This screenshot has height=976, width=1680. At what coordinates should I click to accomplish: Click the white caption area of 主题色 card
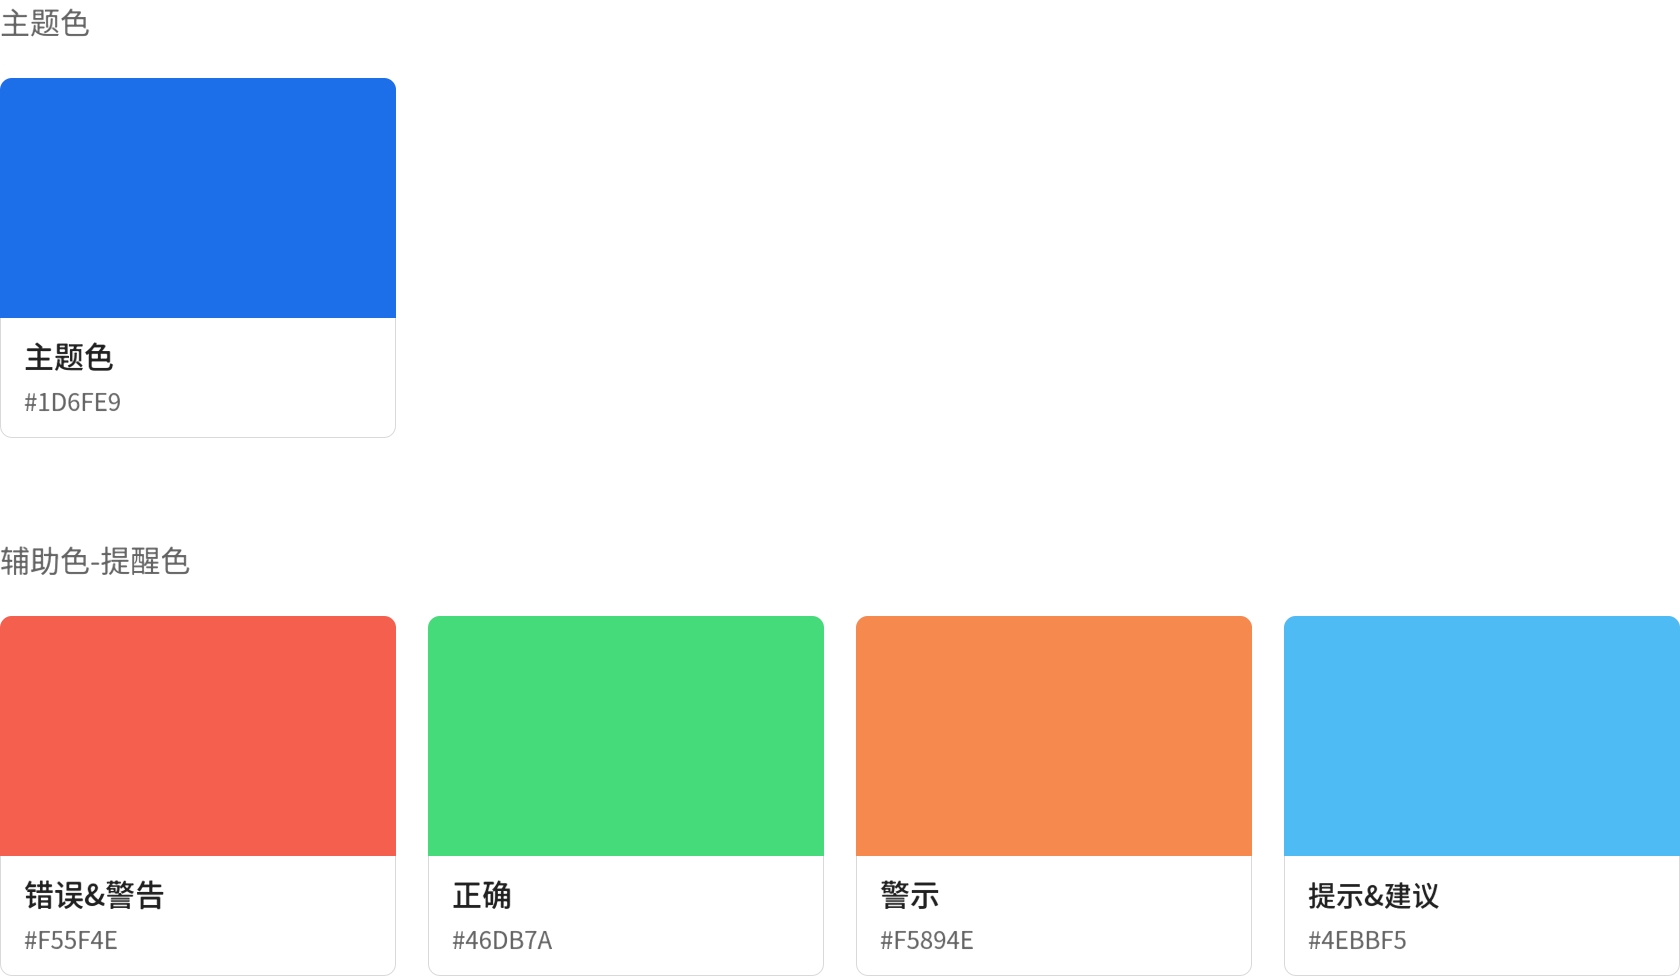(198, 377)
